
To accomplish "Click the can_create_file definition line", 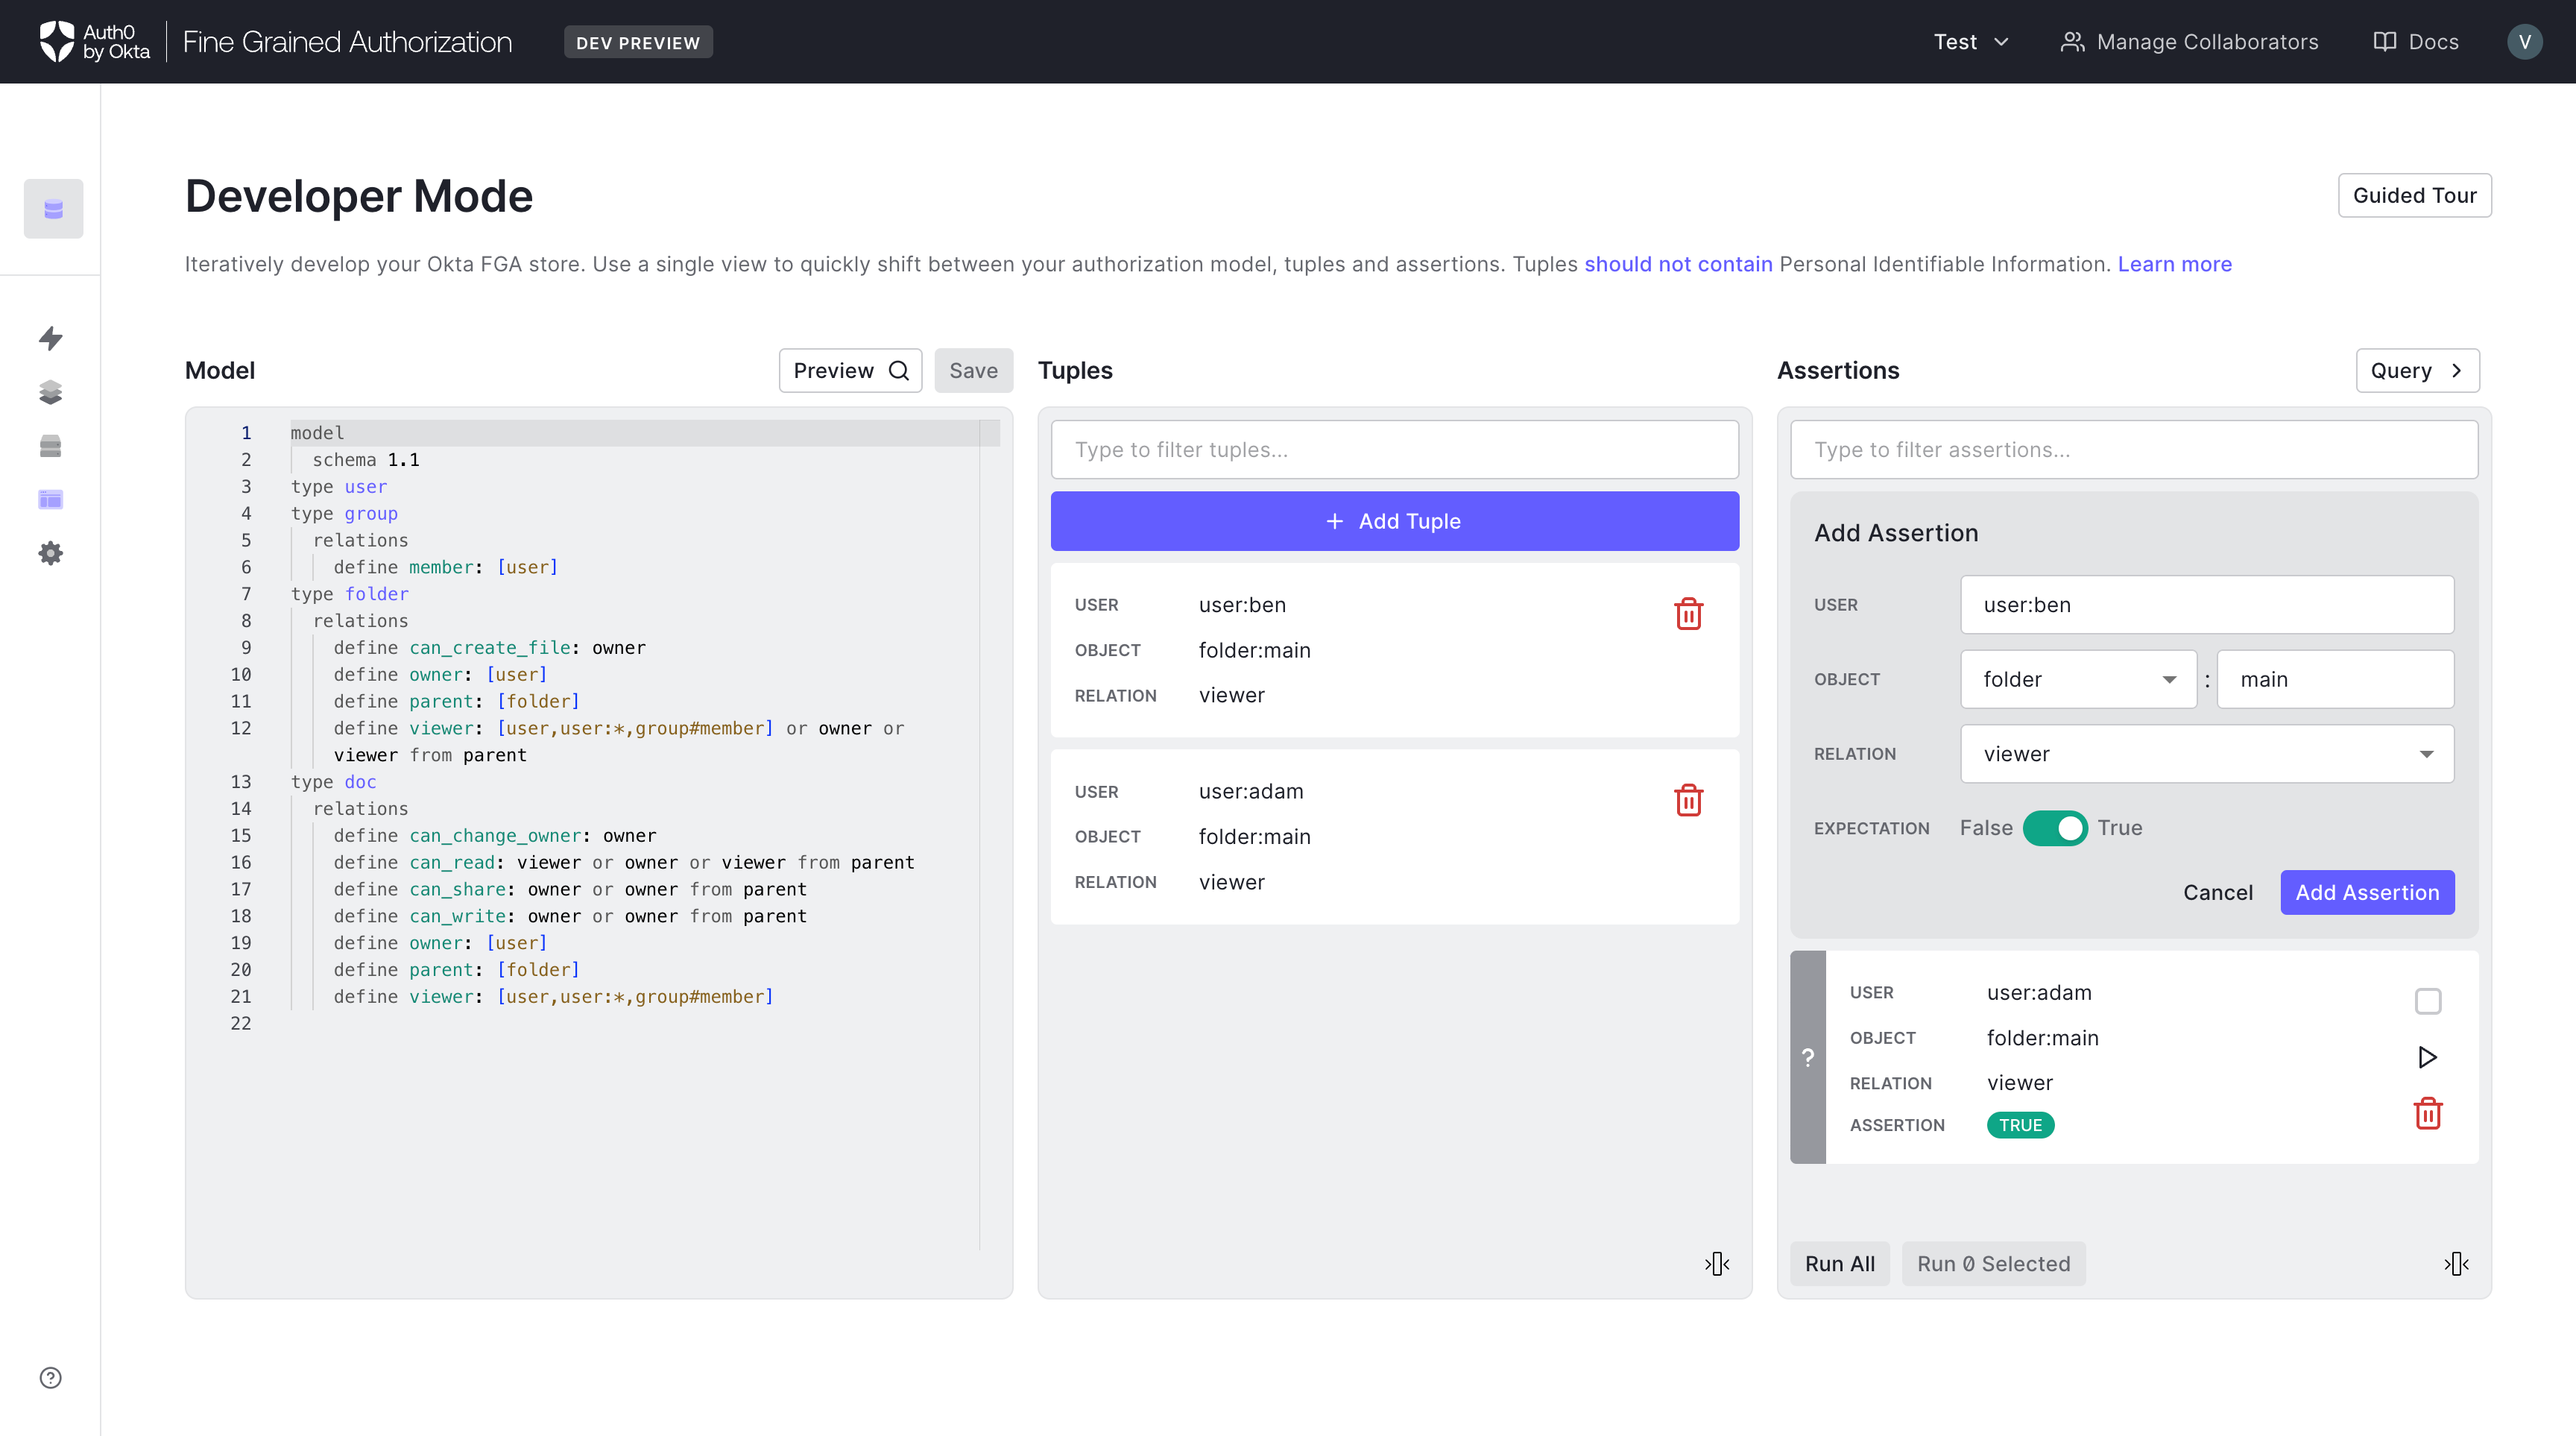I will tap(490, 648).
